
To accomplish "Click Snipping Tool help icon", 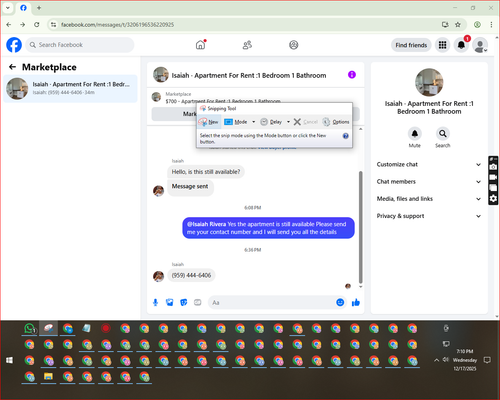I will pyautogui.click(x=346, y=136).
